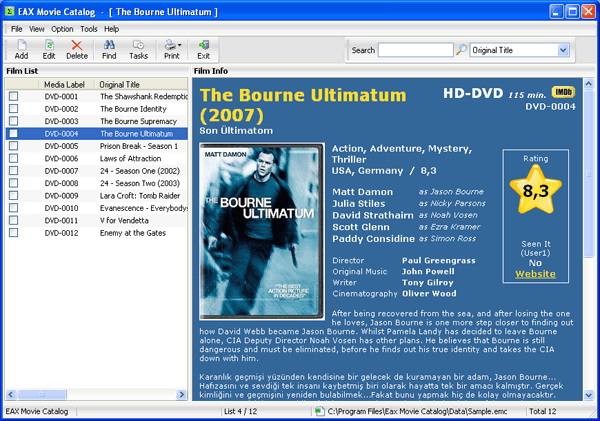Viewport: 600px width, 421px height.
Task: Select V for Vendetta row
Action: (x=96, y=220)
